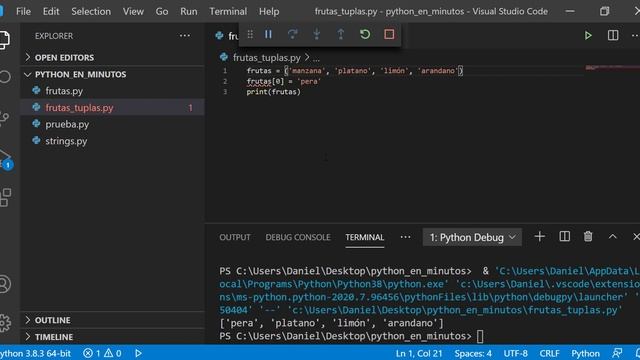Show more panel tabs ellipsis
The image size is (640, 360).
(405, 237)
